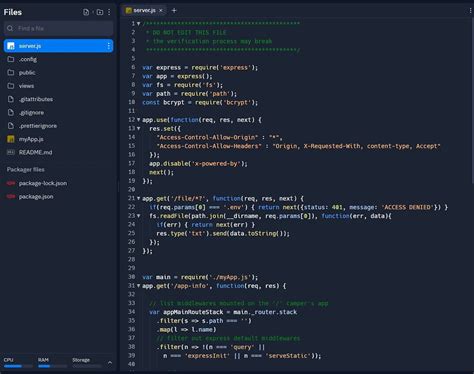This screenshot has height=374, width=474.
Task: Click the new file icon
Action: [86, 12]
